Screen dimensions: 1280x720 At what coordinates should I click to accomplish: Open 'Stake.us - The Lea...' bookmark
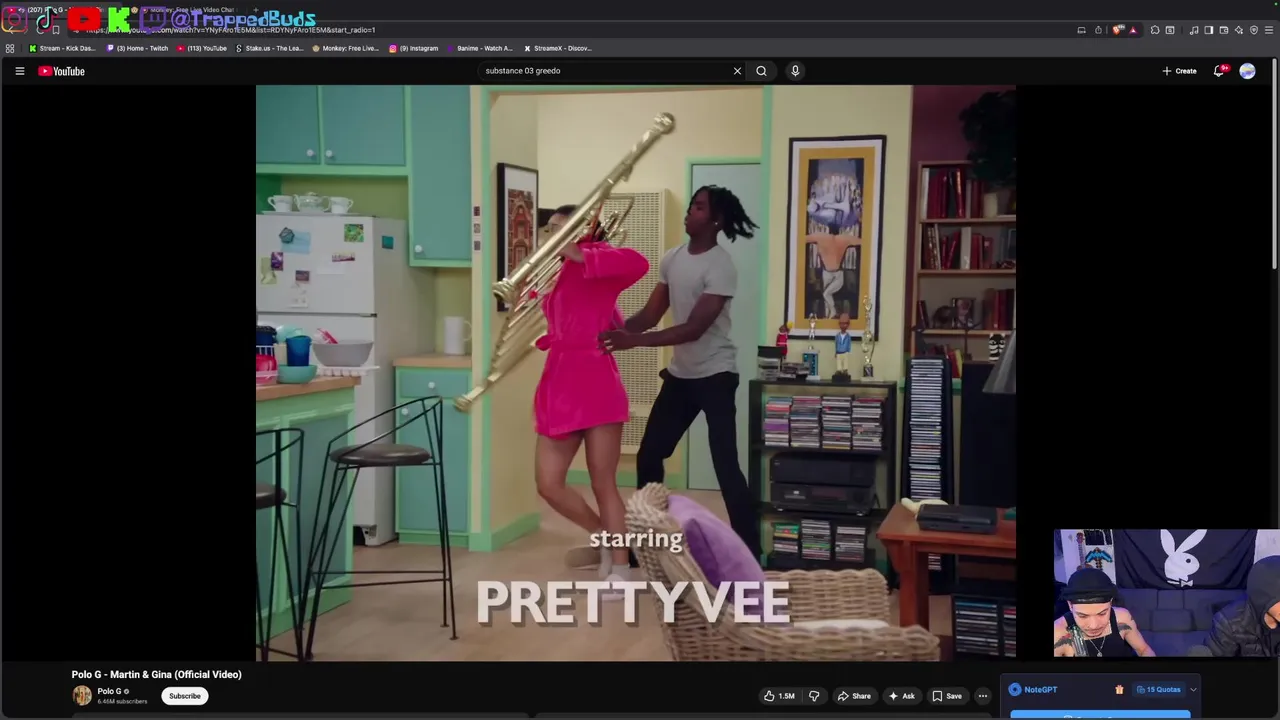pos(269,48)
